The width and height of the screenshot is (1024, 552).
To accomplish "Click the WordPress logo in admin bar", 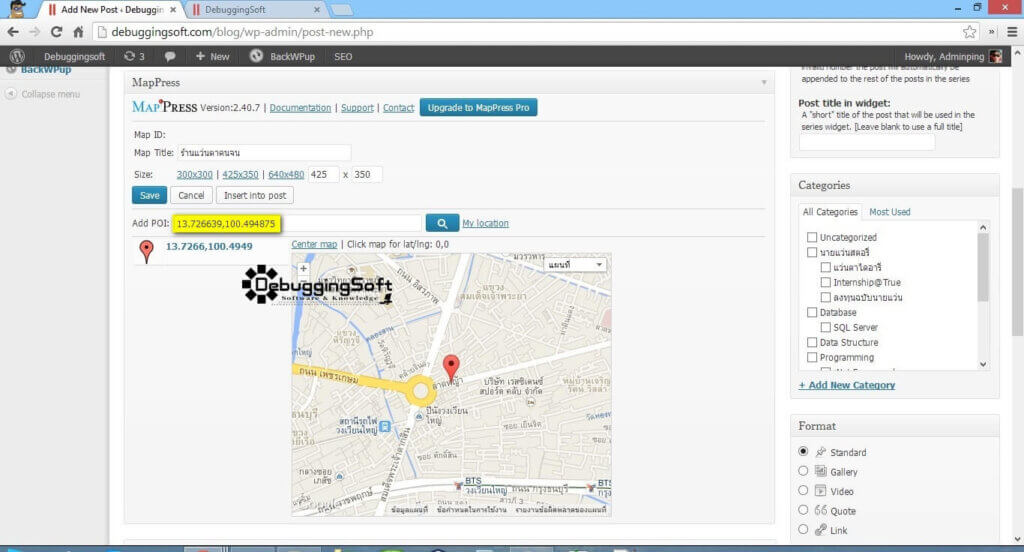I will pos(17,56).
